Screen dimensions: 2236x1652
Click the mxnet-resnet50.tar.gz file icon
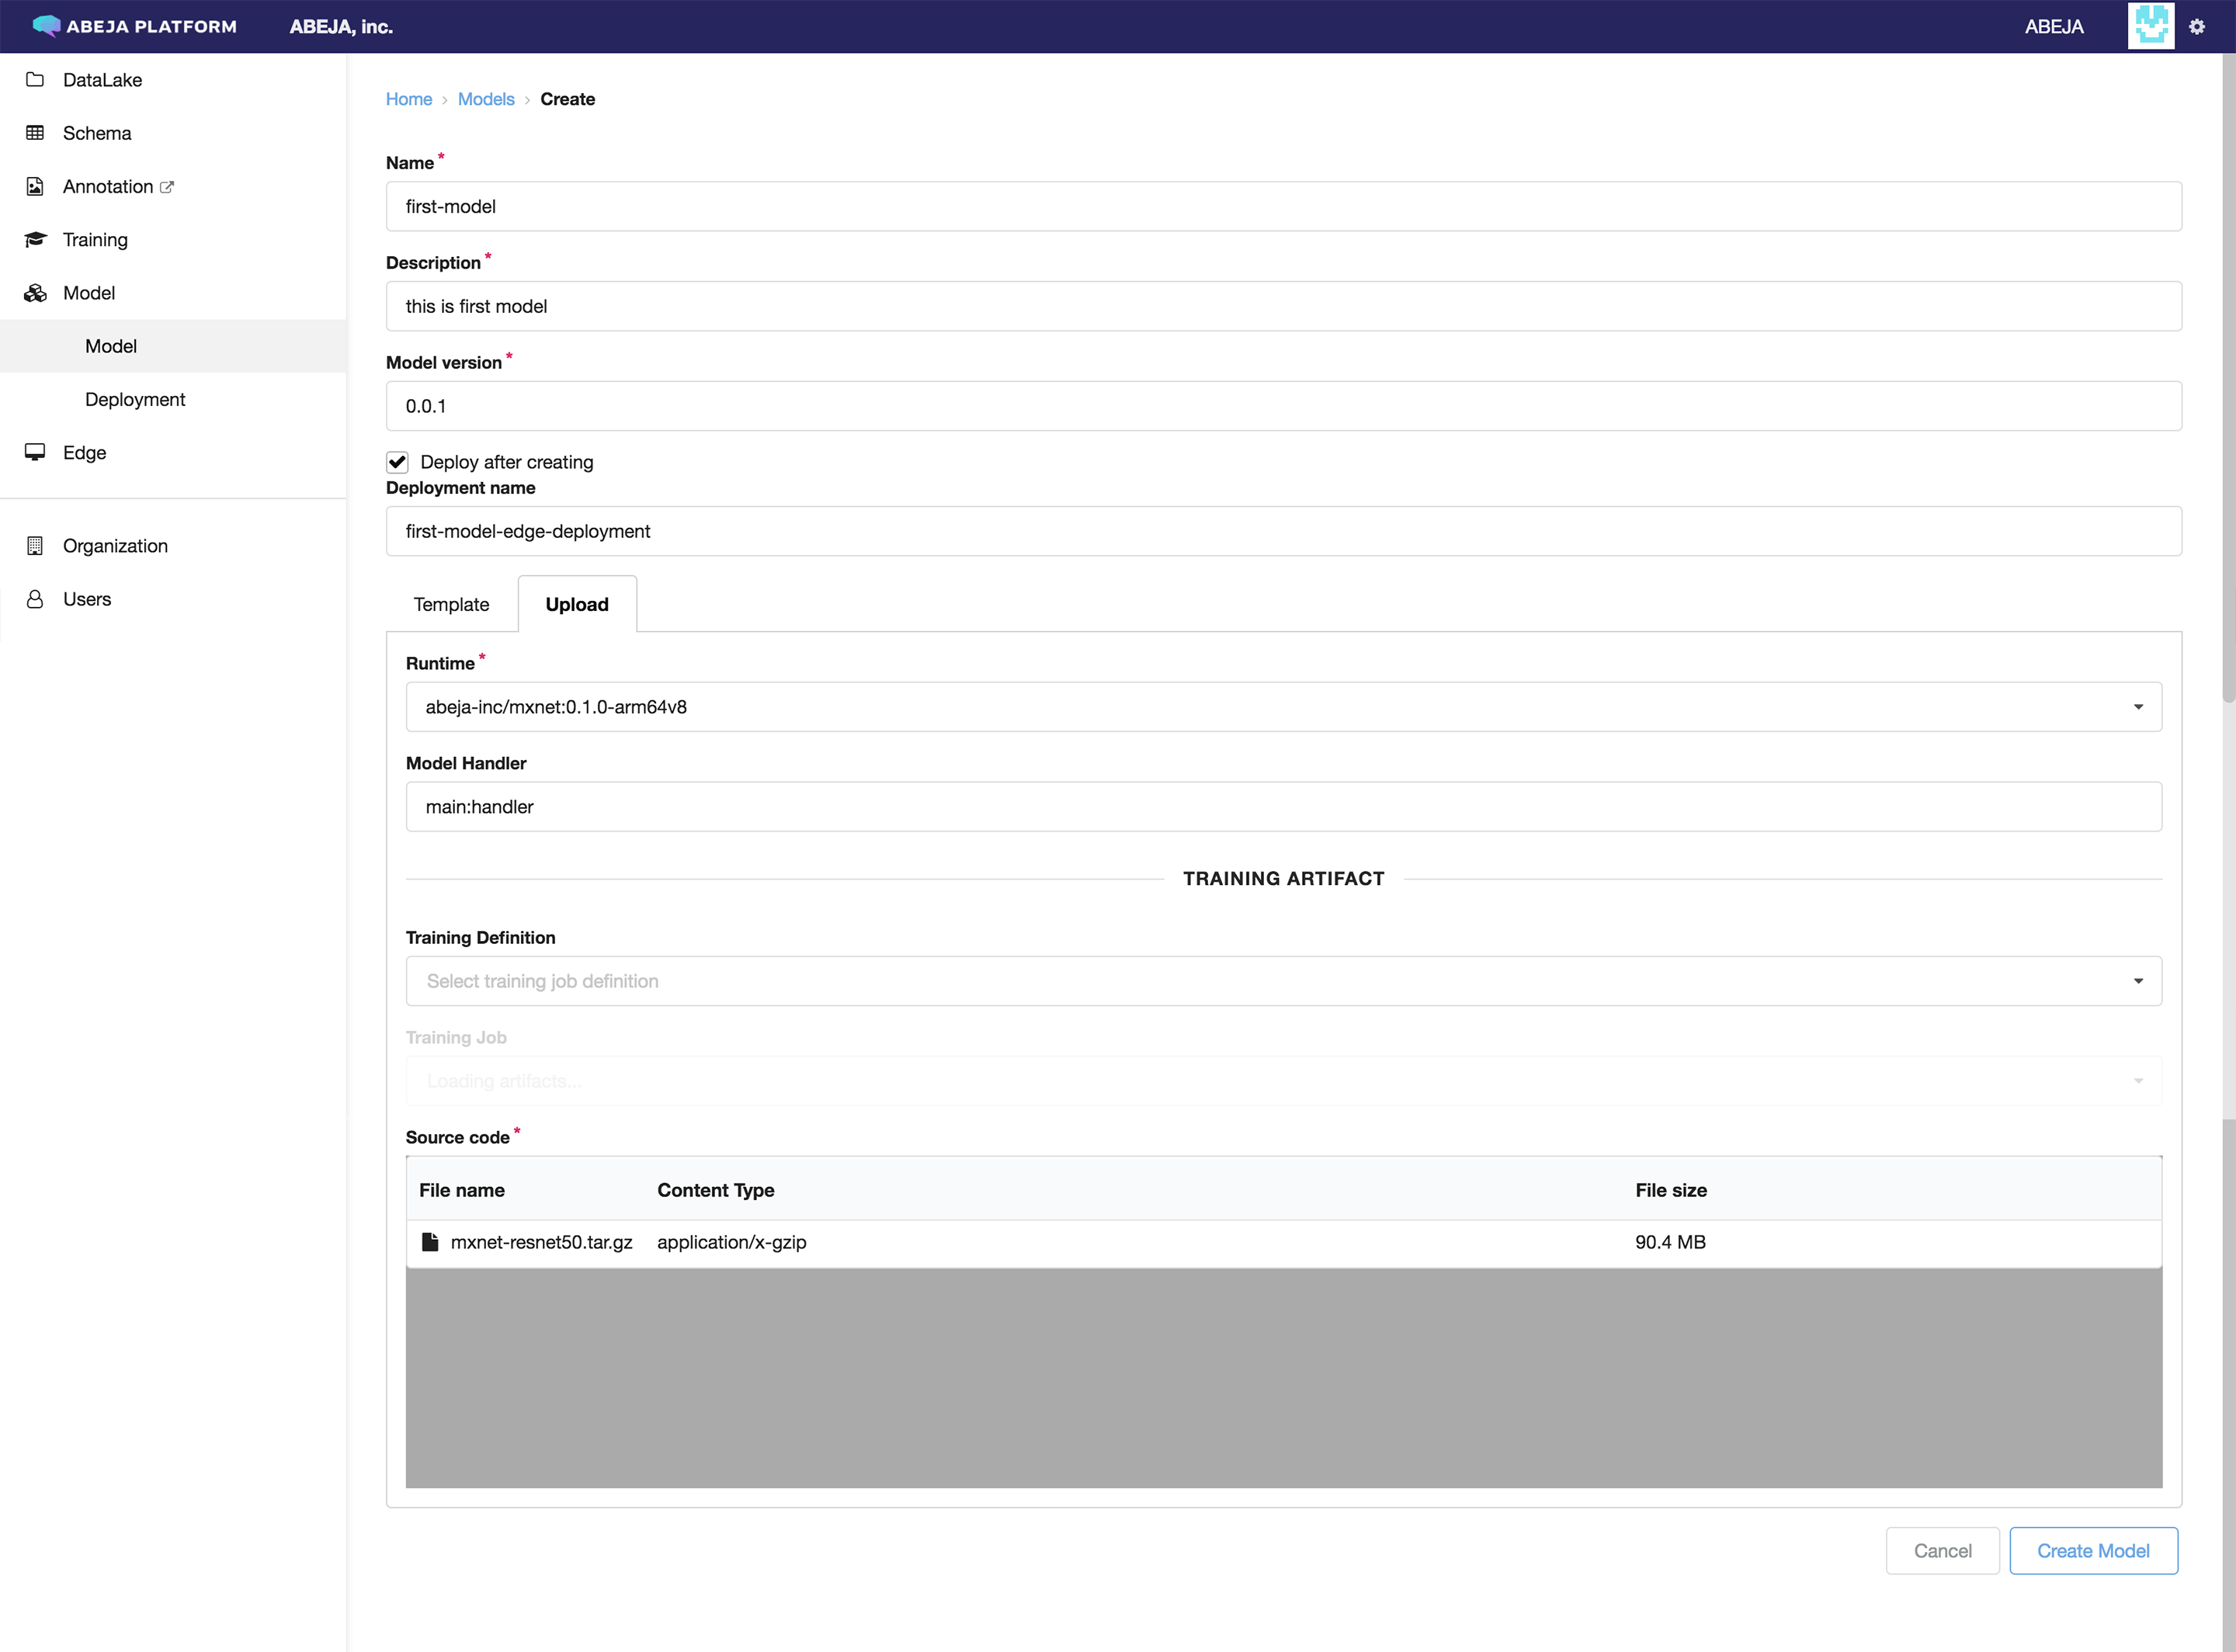pos(430,1242)
